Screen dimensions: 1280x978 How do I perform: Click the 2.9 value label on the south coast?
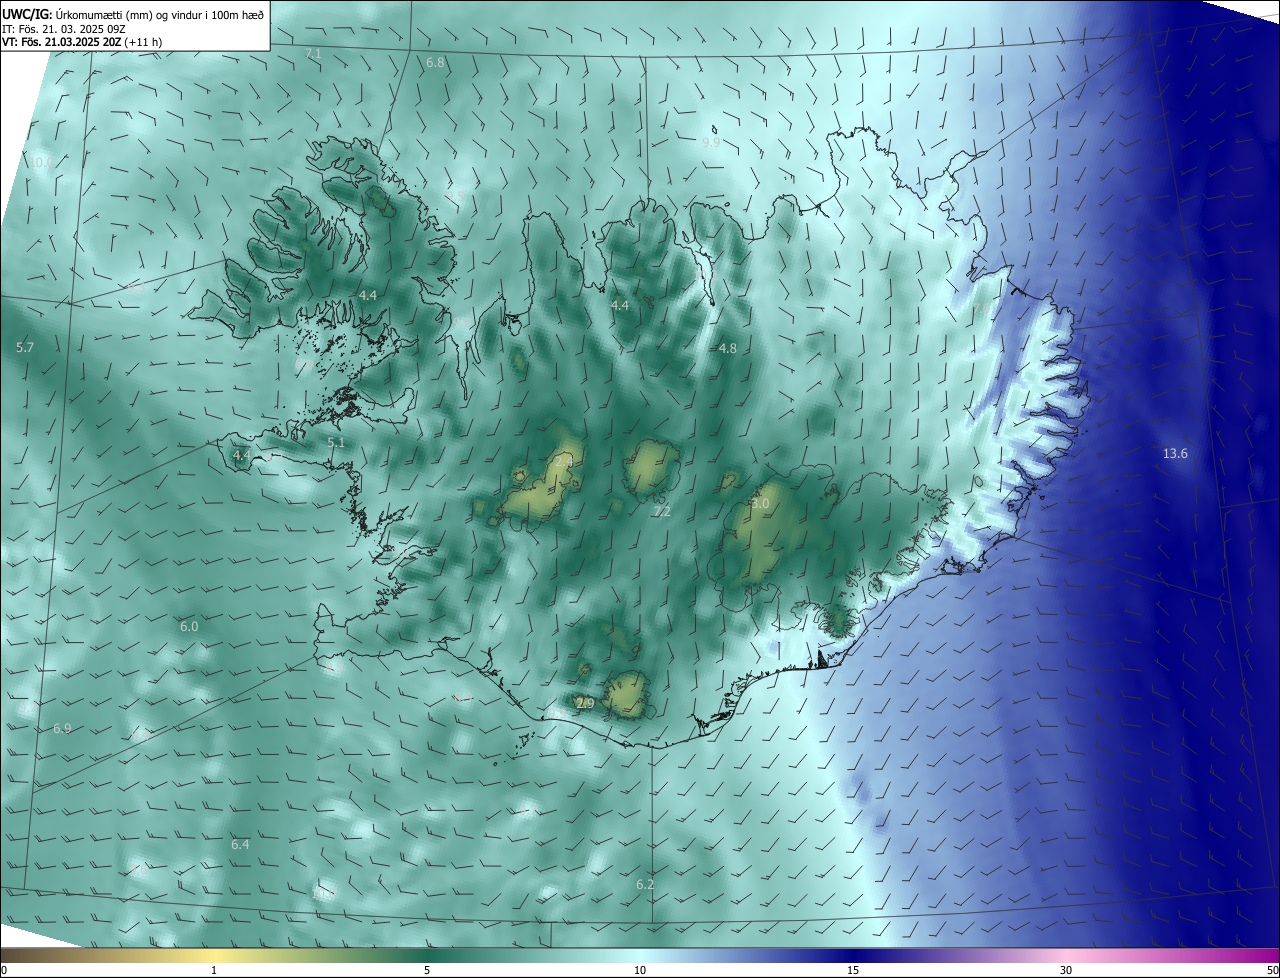pyautogui.click(x=586, y=704)
